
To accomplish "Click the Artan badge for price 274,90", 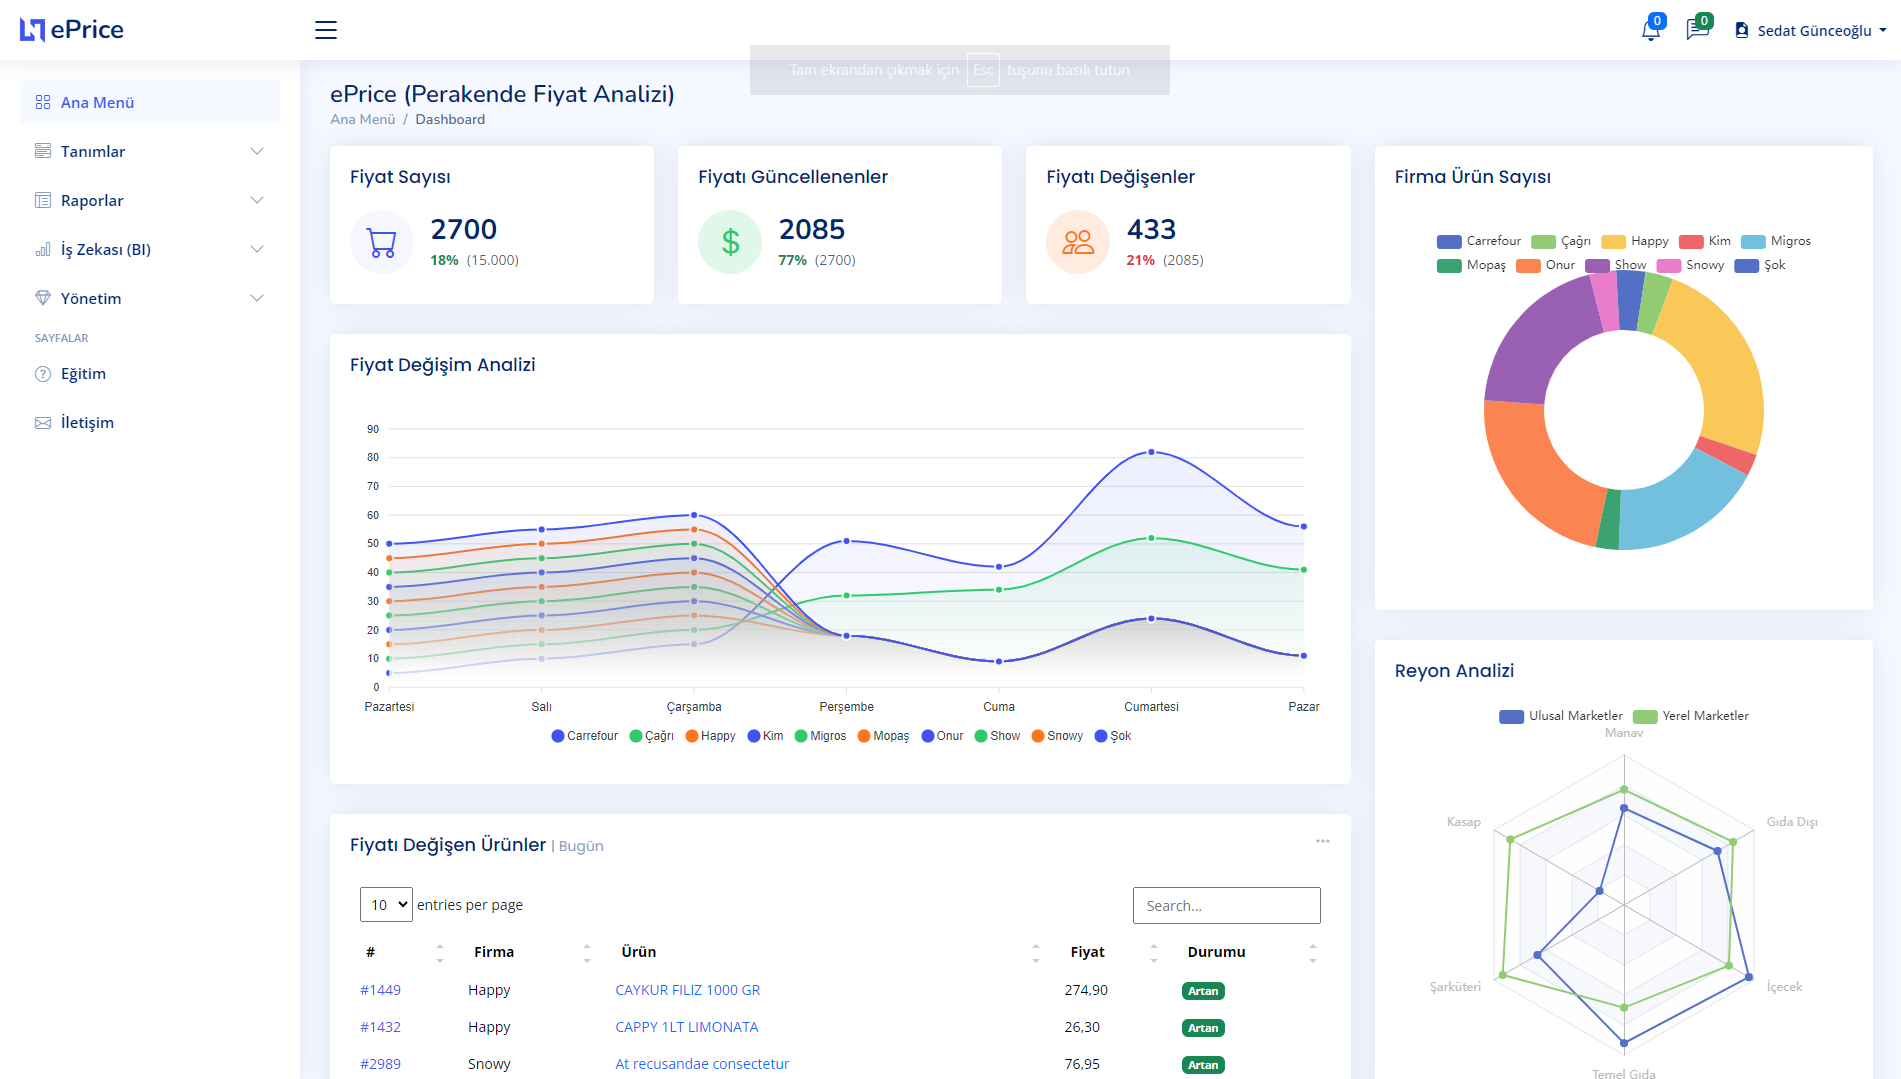I will [1203, 991].
